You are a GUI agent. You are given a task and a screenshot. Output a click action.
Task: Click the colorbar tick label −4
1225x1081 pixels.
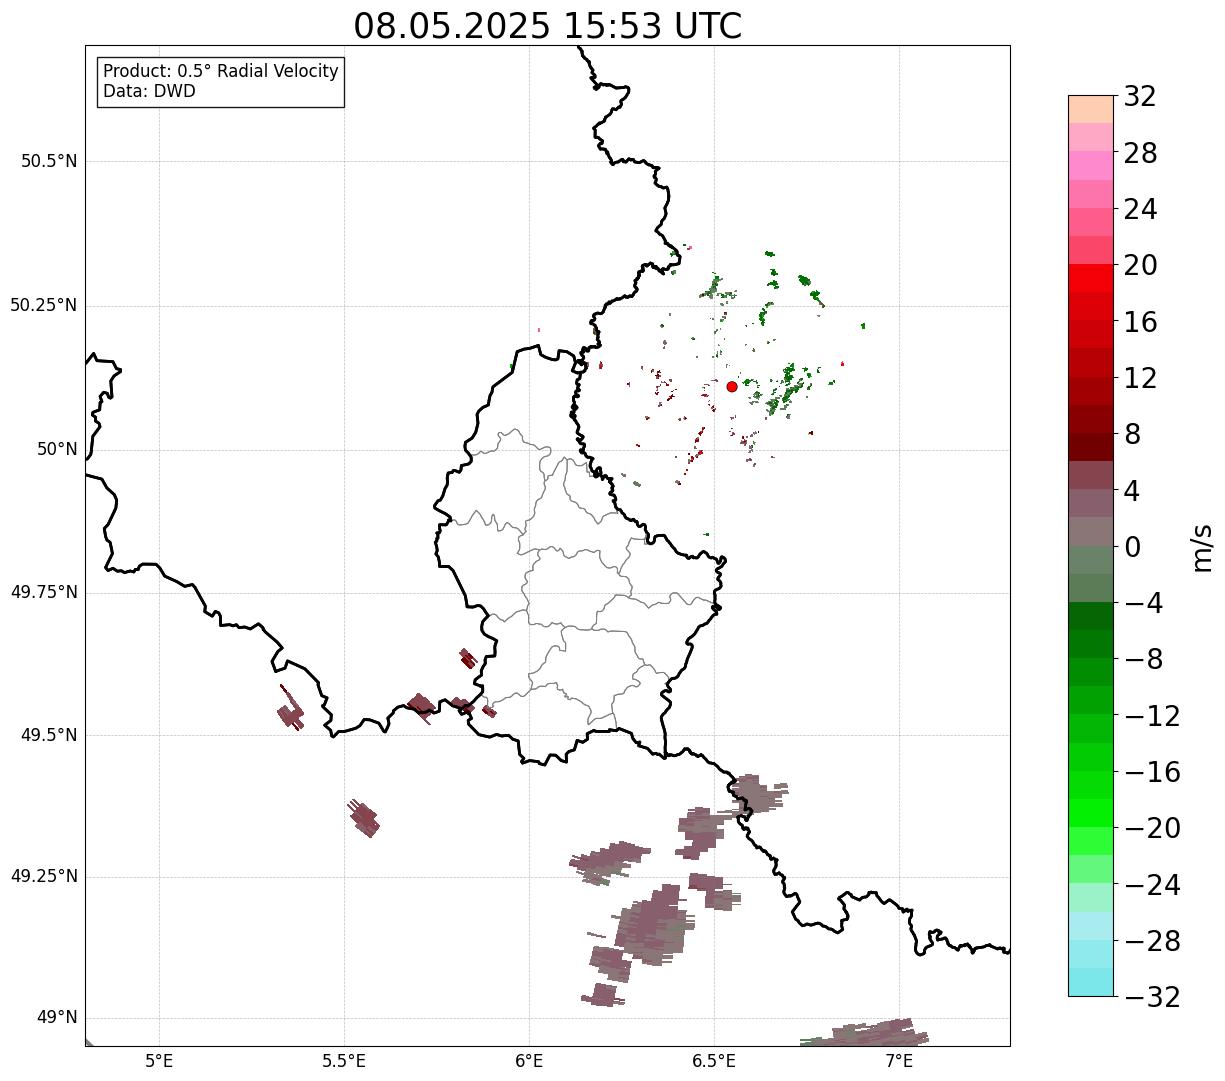(1142, 604)
